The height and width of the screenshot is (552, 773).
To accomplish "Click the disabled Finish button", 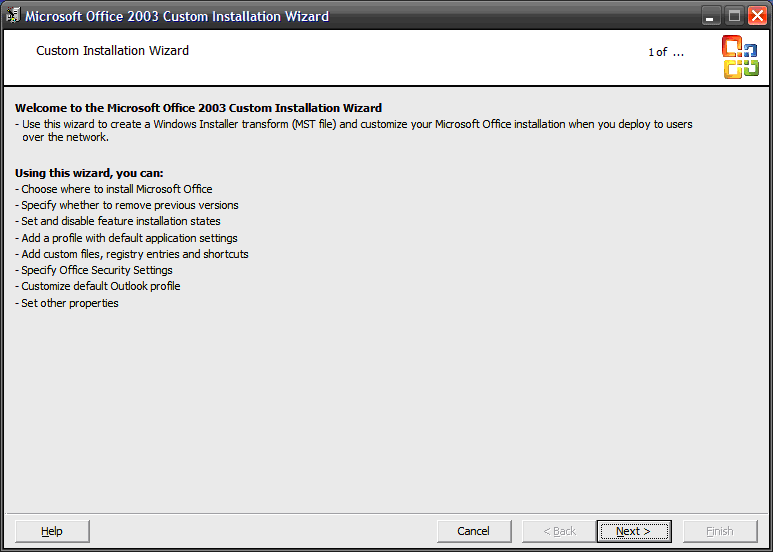I will point(719,531).
